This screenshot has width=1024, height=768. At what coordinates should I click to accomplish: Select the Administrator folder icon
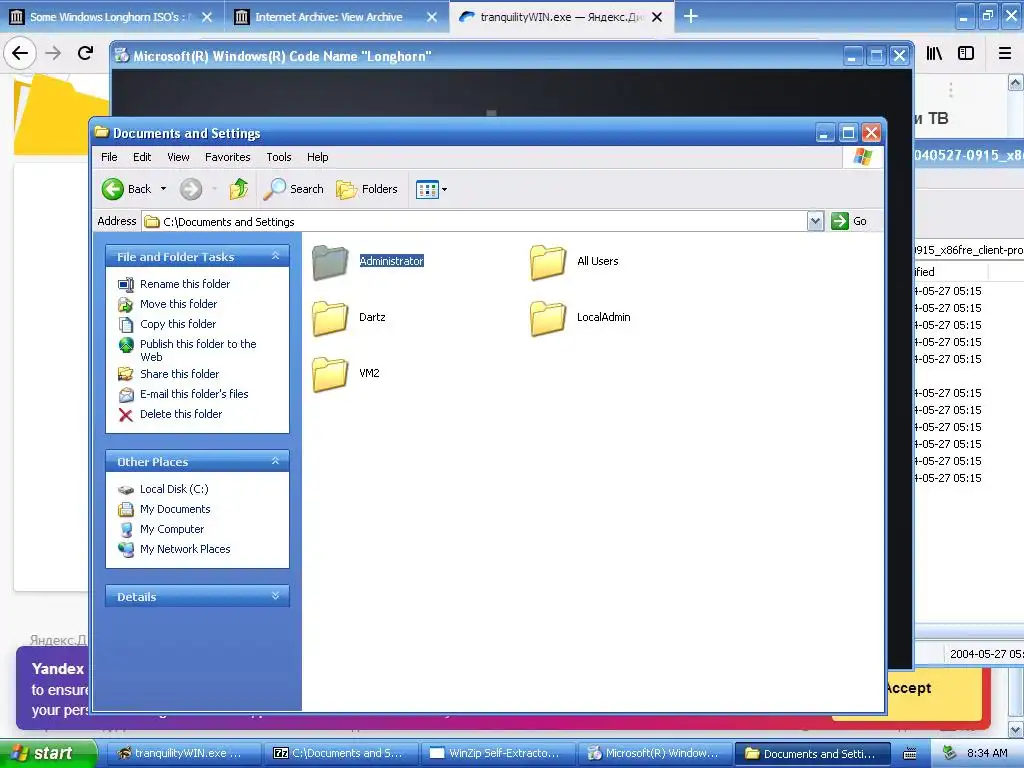(x=330, y=262)
